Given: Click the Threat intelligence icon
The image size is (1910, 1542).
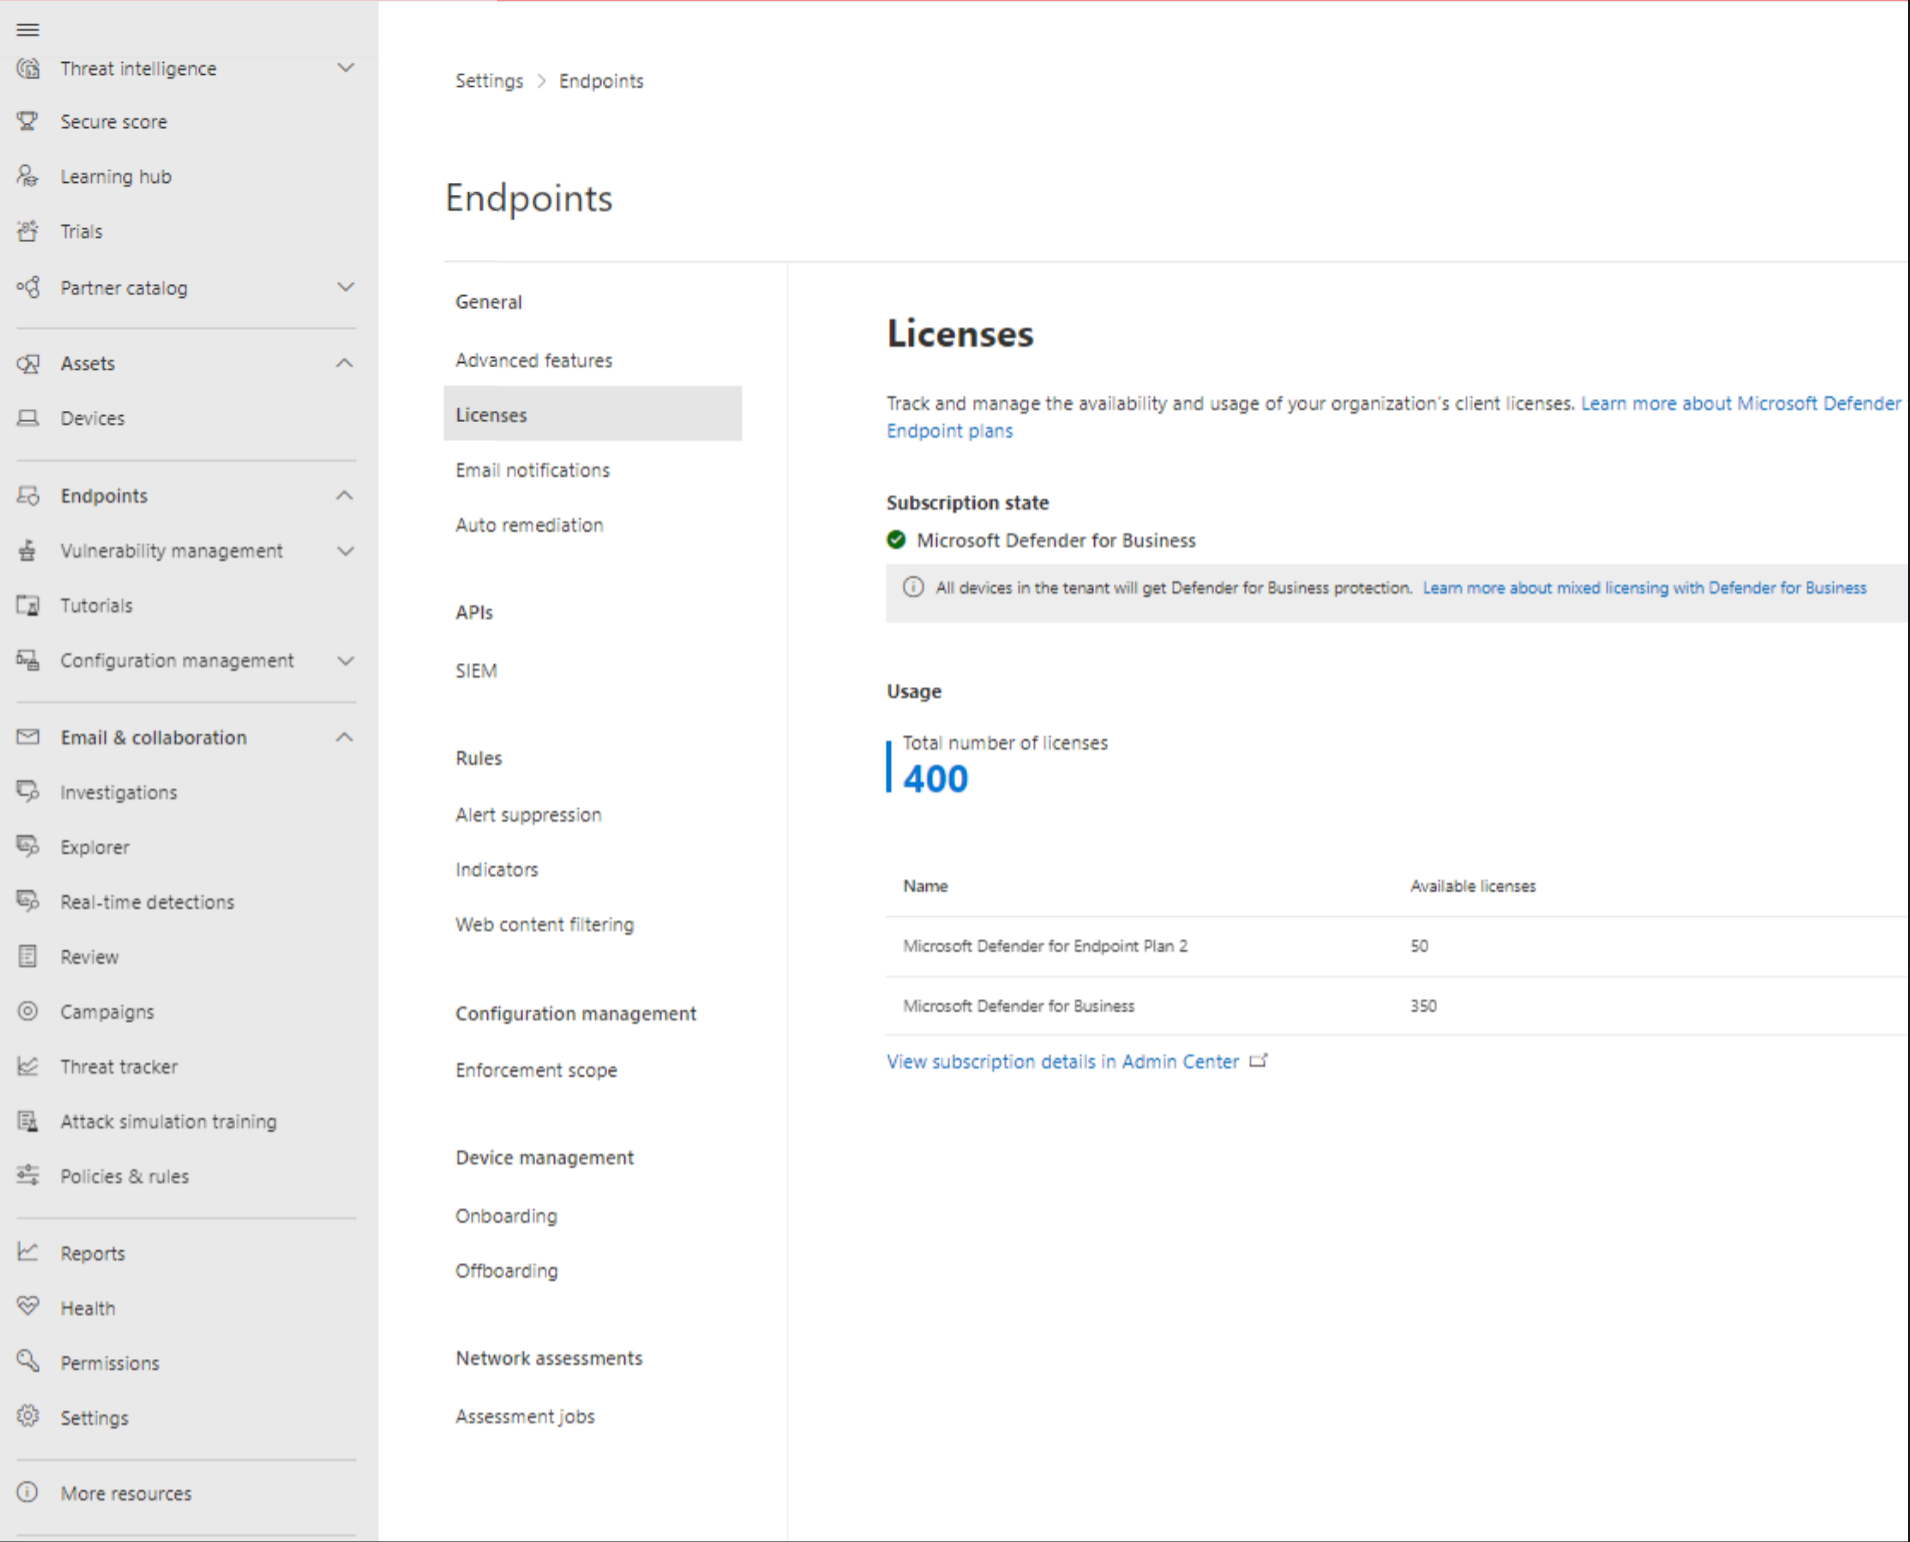Looking at the screenshot, I should [x=28, y=68].
